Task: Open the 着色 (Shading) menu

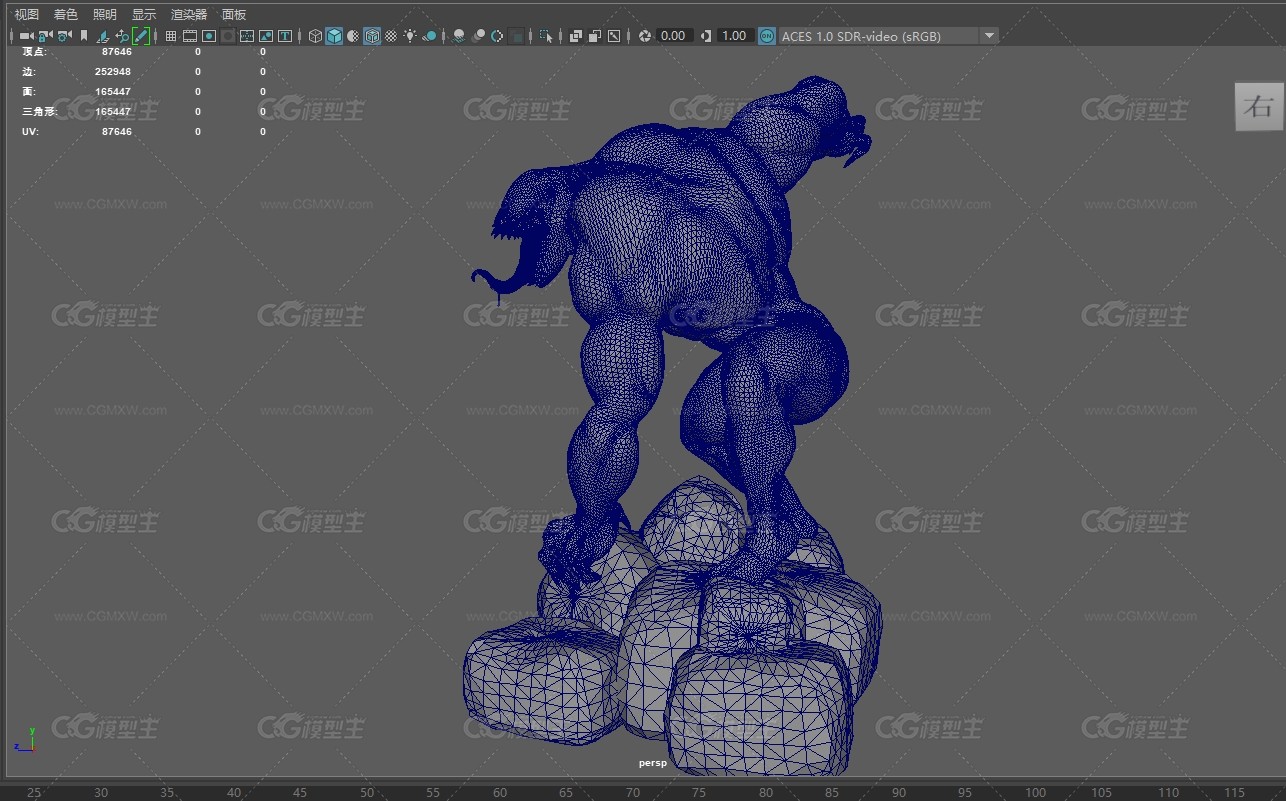Action: [66, 14]
